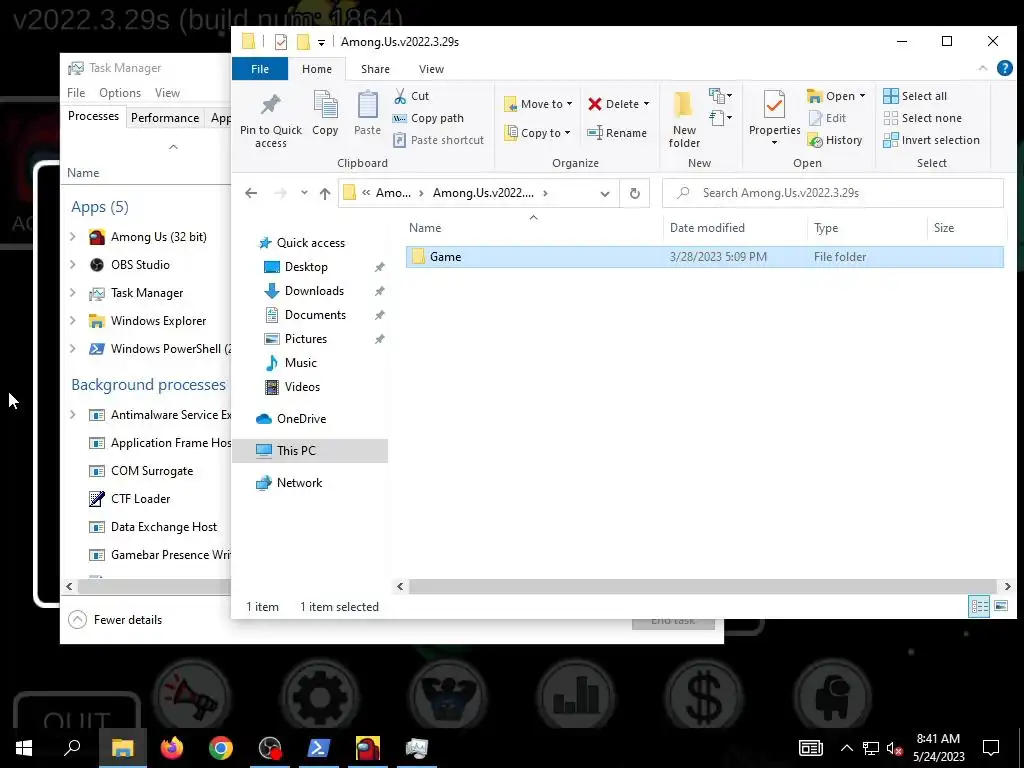The image size is (1024, 768).
Task: Expand Windows Explorer process entry
Action: pos(73,321)
